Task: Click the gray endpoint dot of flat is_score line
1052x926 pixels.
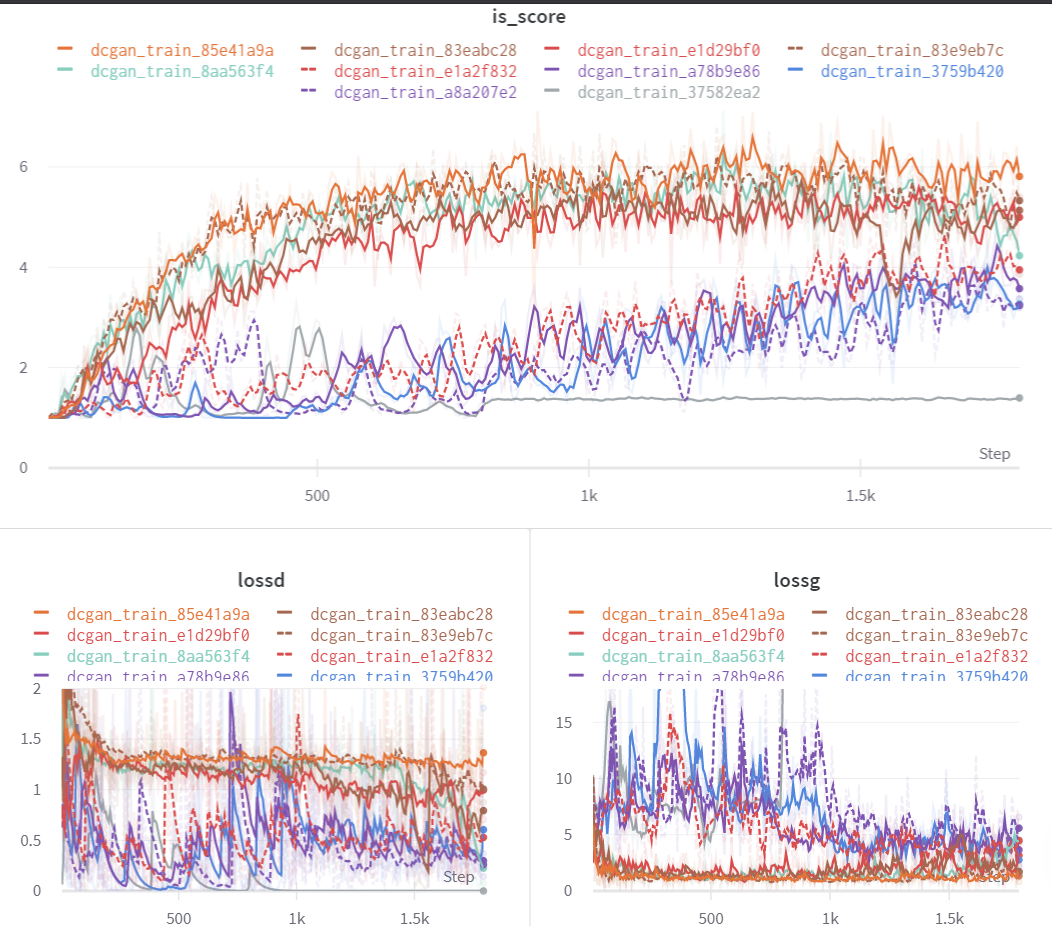Action: click(x=1019, y=398)
